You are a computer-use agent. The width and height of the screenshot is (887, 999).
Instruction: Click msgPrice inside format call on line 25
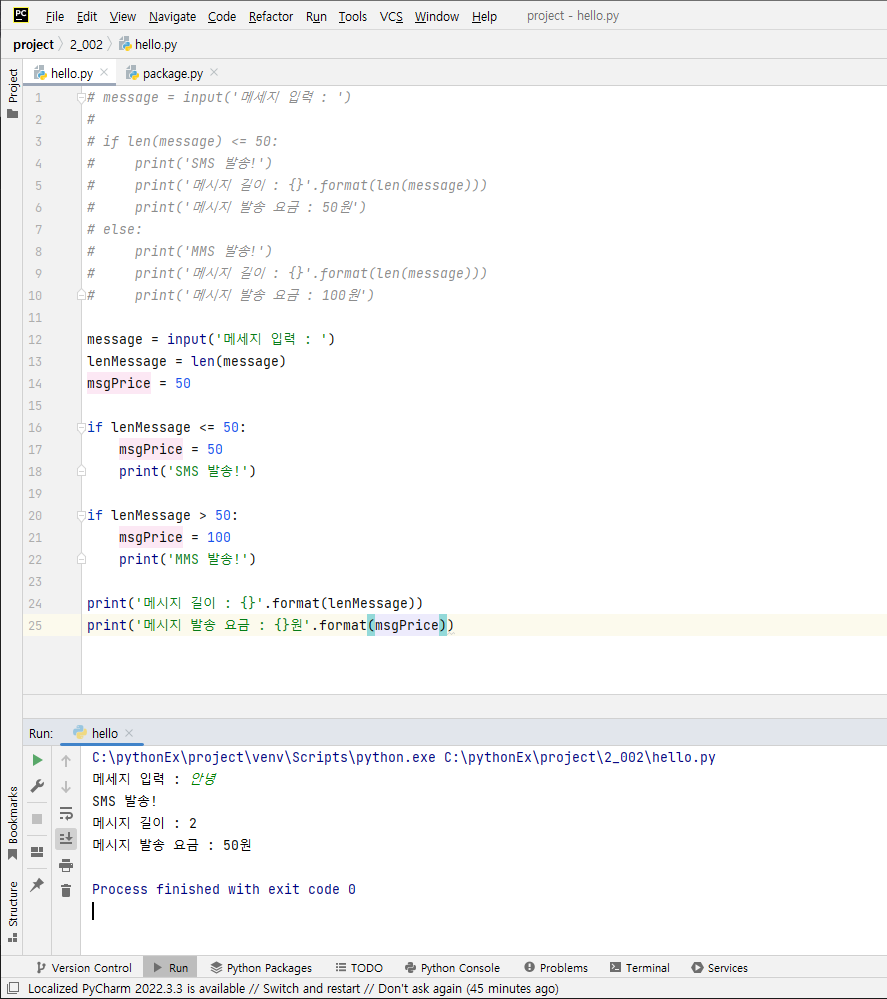[407, 625]
